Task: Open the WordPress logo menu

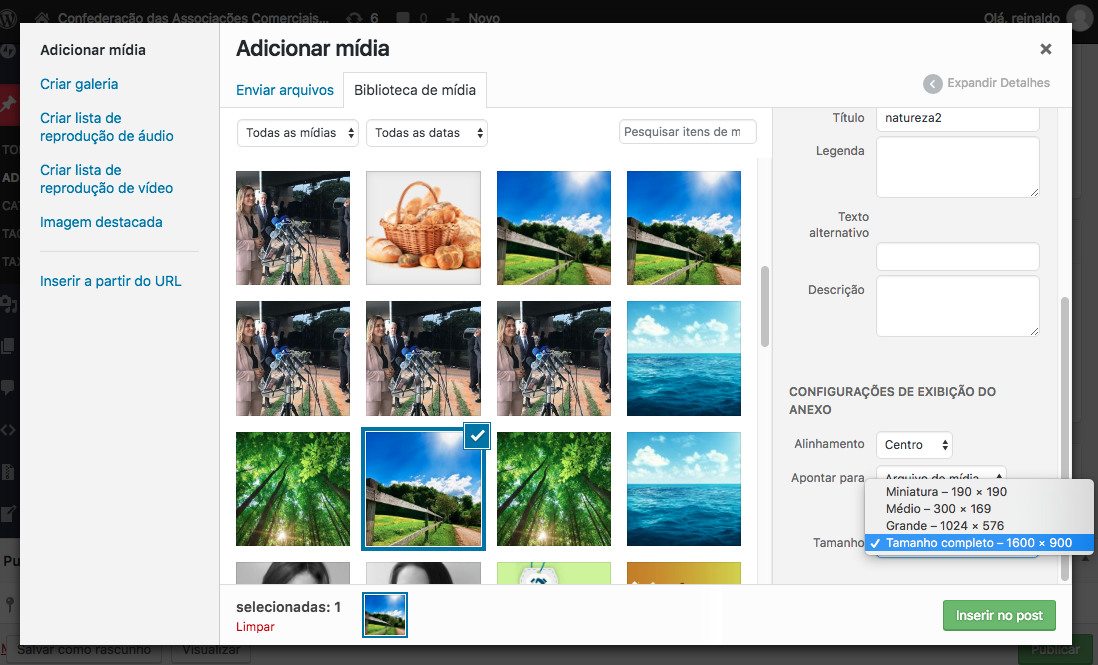Action: tap(8, 18)
